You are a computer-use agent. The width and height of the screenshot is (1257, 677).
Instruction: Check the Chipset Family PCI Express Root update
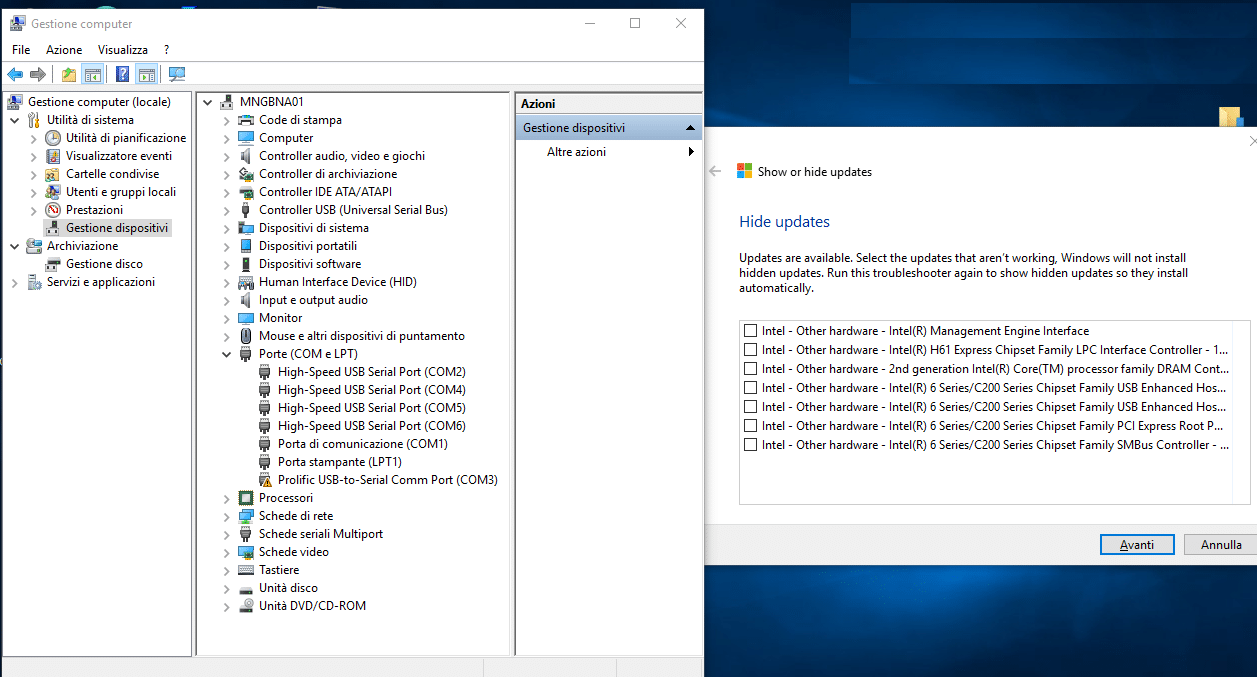click(750, 426)
